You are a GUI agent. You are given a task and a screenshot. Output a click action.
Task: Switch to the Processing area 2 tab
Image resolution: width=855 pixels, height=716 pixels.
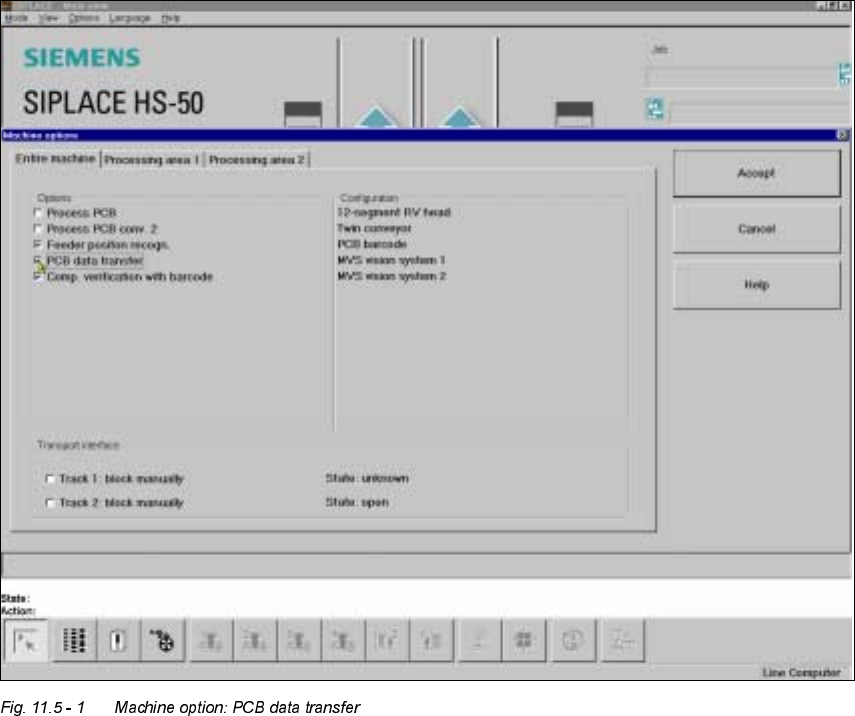click(256, 160)
